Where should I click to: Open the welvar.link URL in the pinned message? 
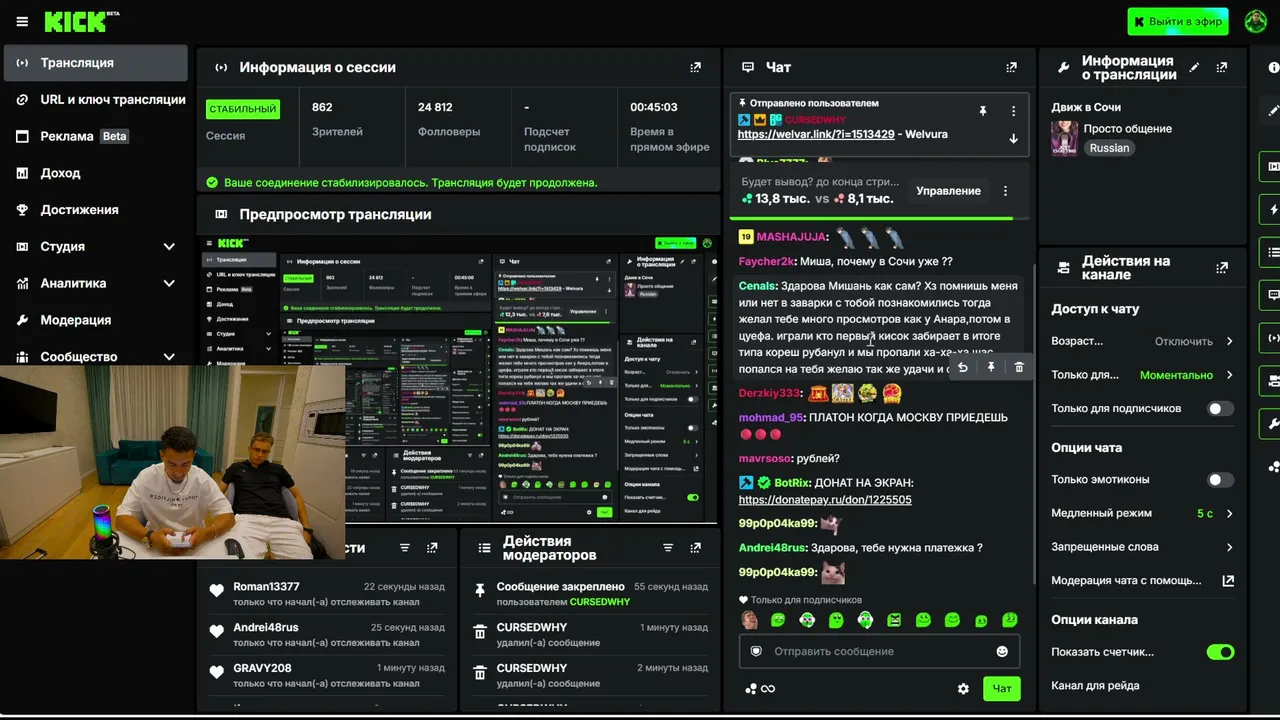(816, 134)
